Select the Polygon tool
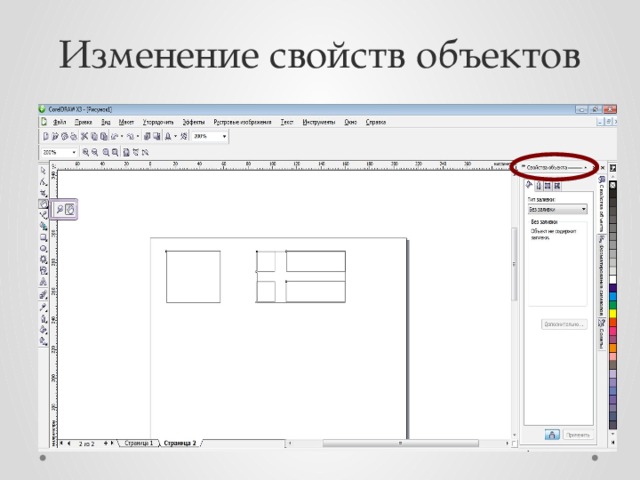The width and height of the screenshot is (640, 480). tap(43, 259)
